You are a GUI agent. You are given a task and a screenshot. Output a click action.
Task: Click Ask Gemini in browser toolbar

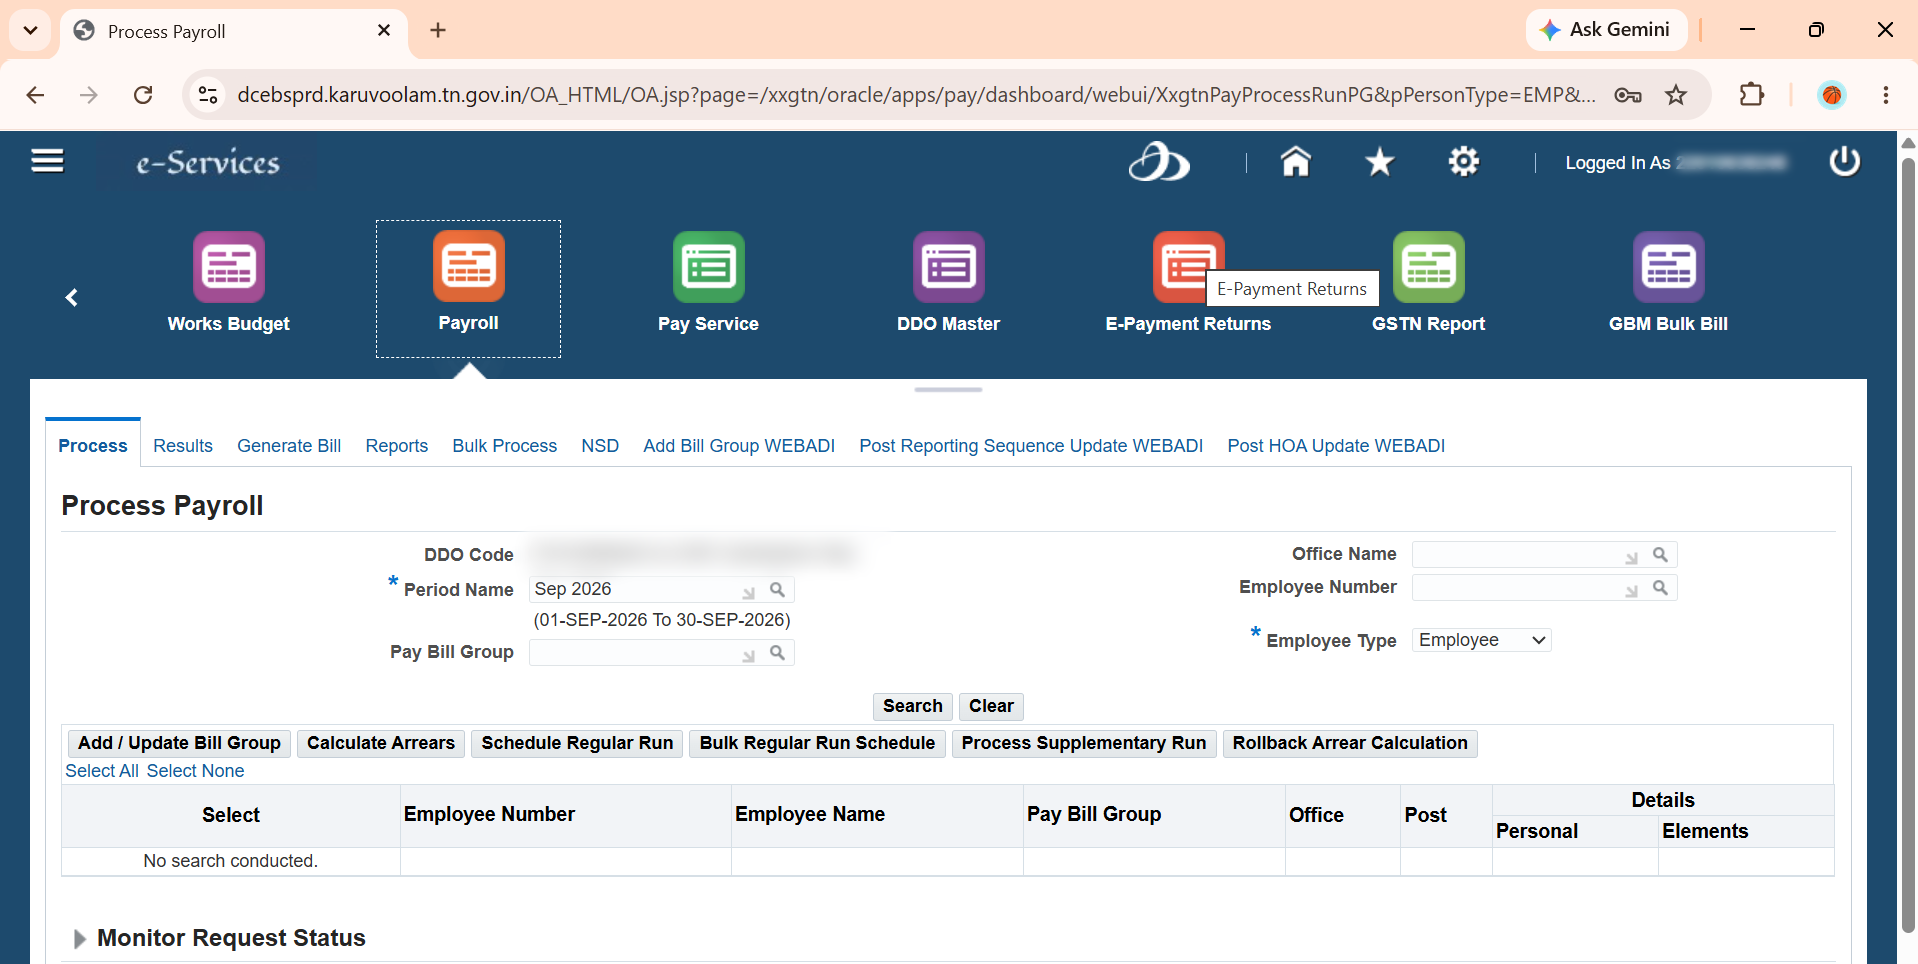(1606, 30)
